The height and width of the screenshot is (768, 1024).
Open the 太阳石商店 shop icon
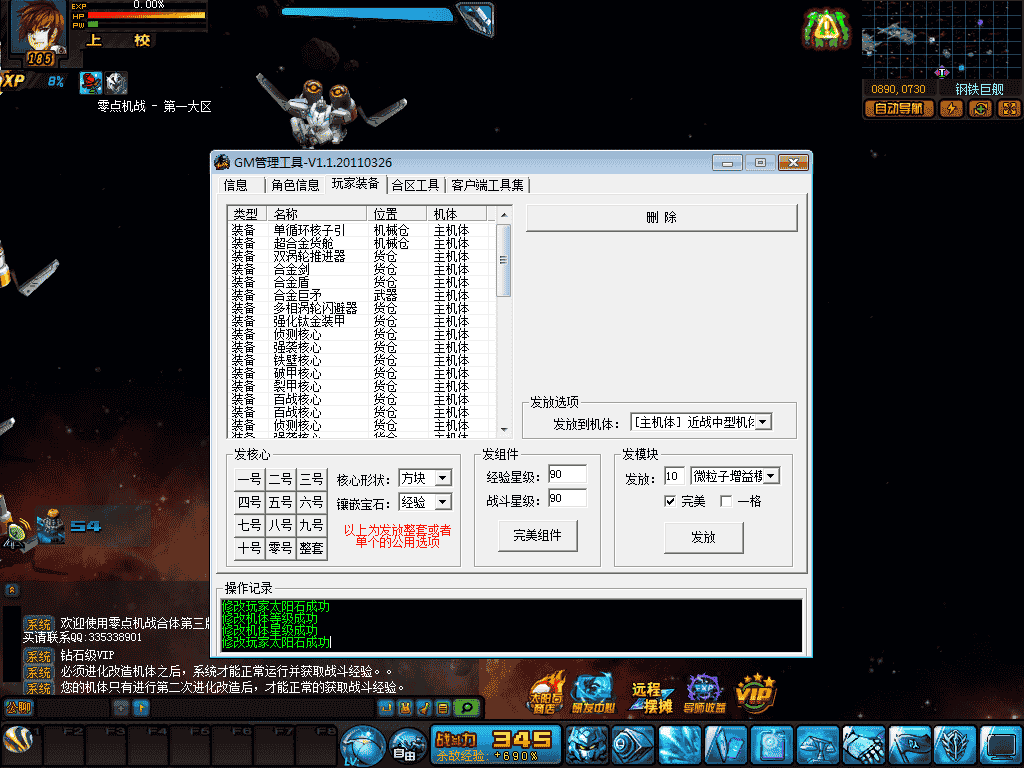click(547, 694)
